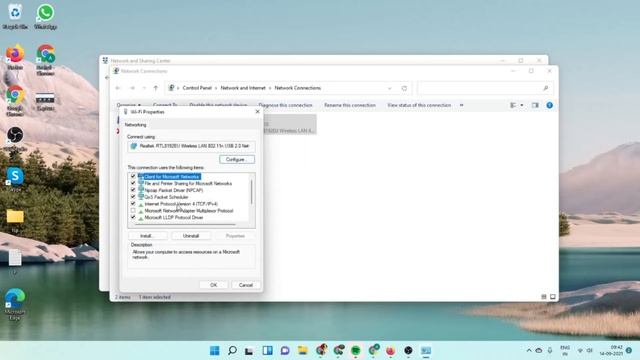Show the preview pane in Network Connections
The width and height of the screenshot is (640, 360).
[535, 105]
